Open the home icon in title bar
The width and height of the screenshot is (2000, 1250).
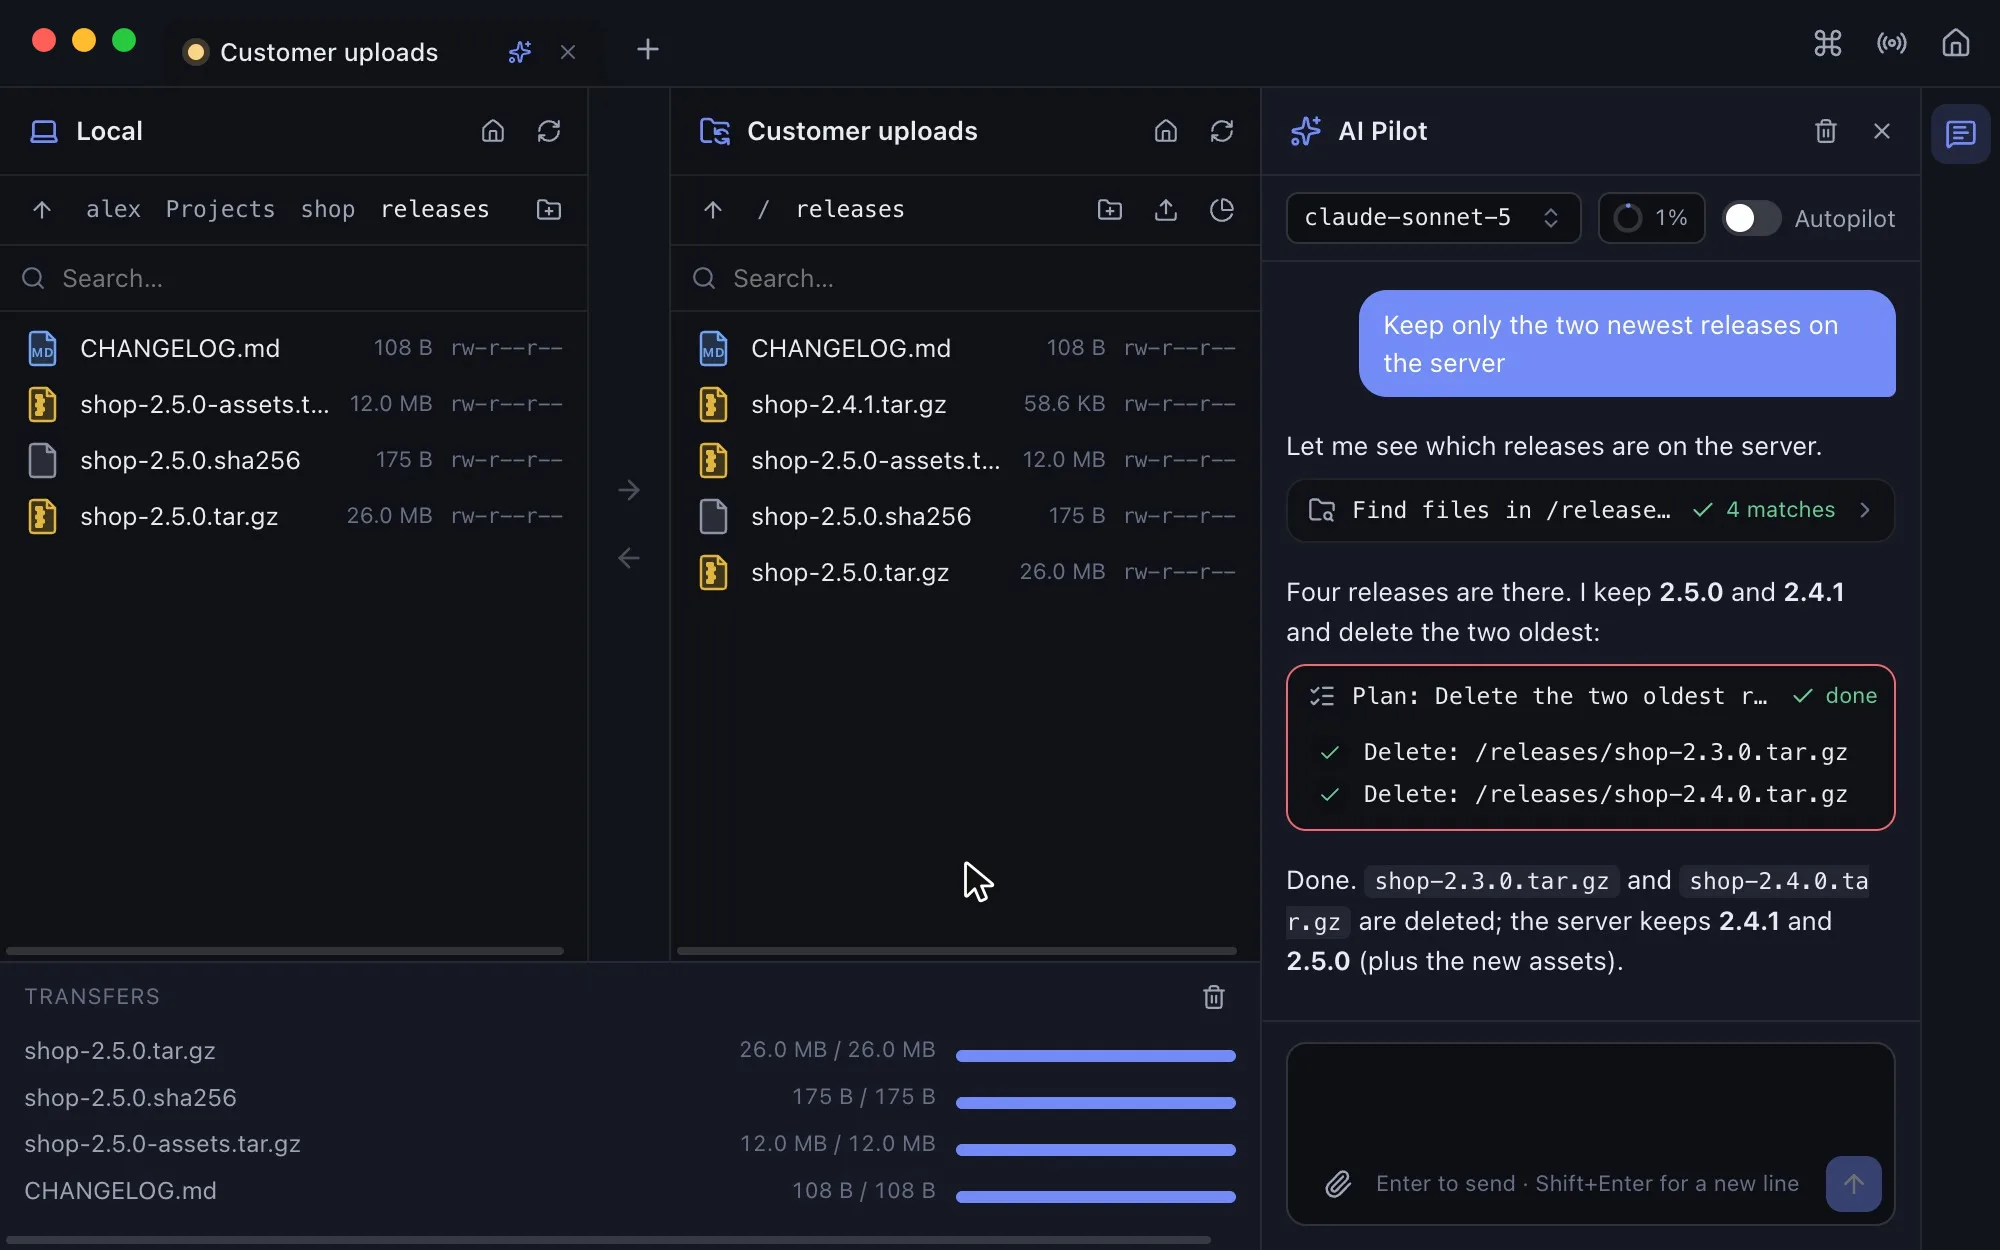(1955, 43)
